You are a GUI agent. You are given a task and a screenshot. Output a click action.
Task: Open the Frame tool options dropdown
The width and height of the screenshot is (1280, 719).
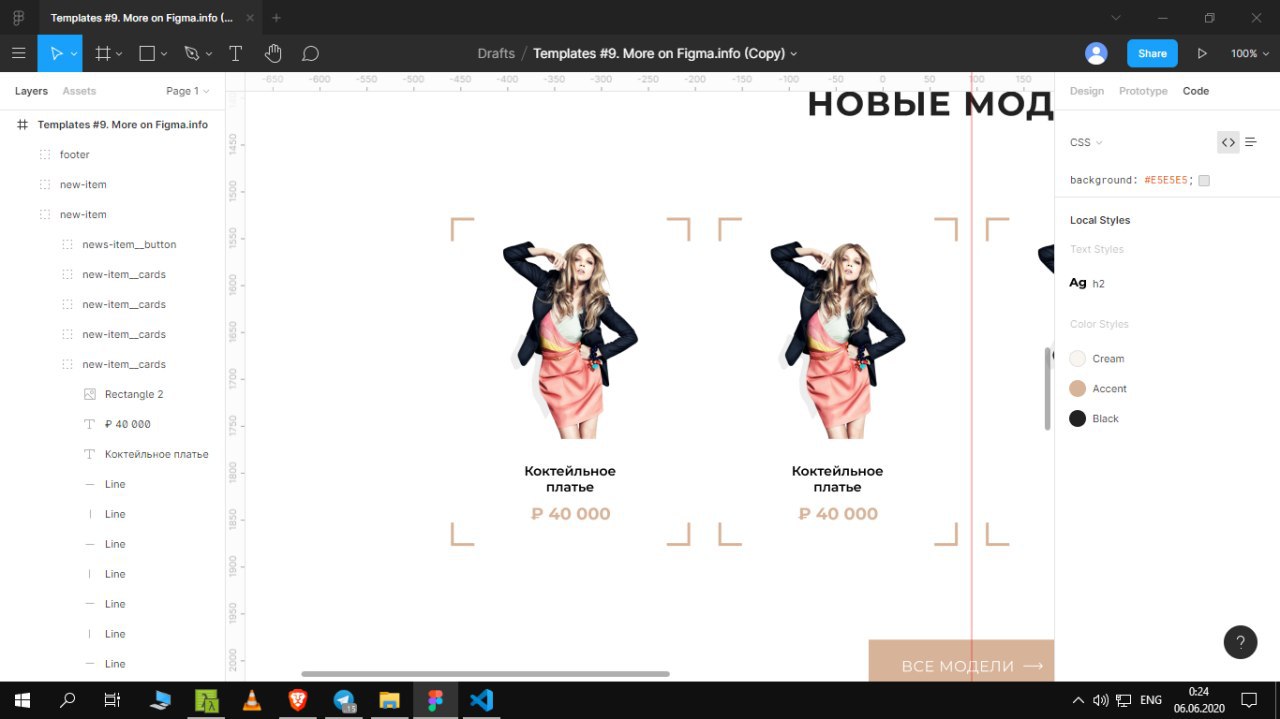point(119,54)
